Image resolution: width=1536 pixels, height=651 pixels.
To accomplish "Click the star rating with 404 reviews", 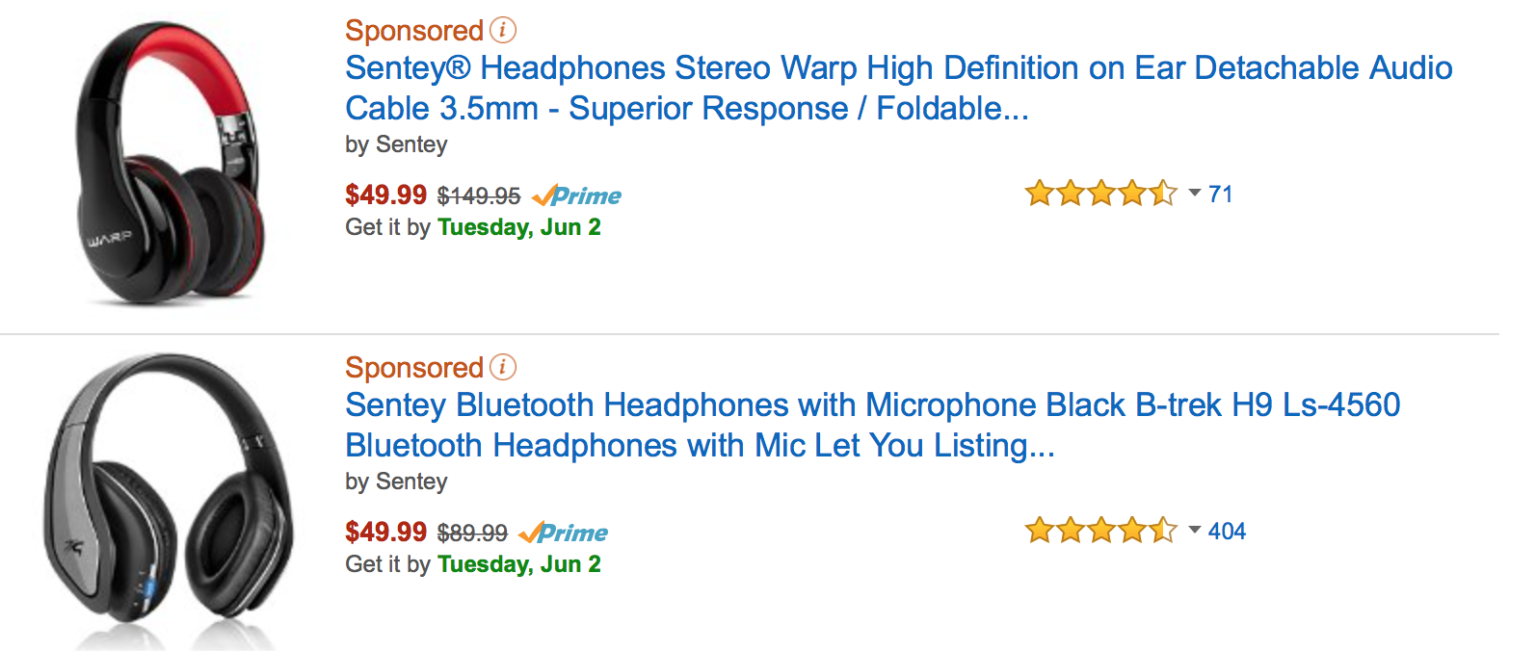I will click(x=1100, y=530).
